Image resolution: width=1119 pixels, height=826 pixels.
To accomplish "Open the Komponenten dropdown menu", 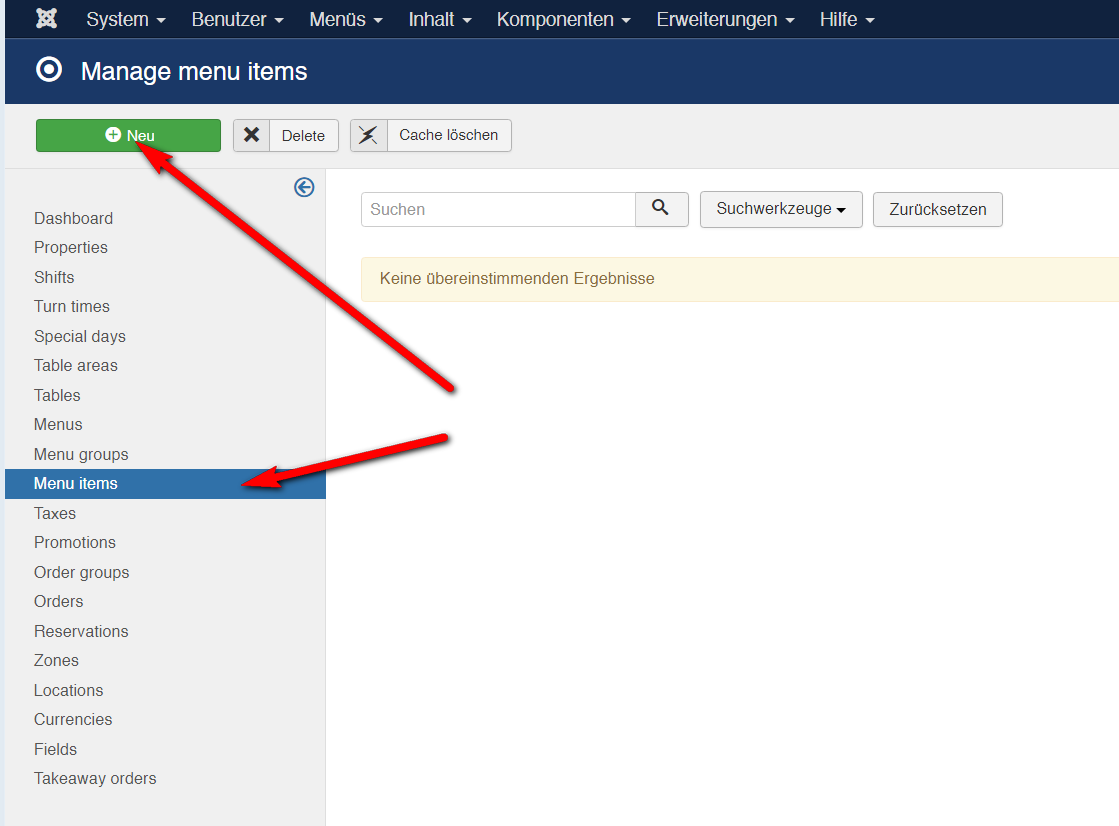I will tap(563, 19).
